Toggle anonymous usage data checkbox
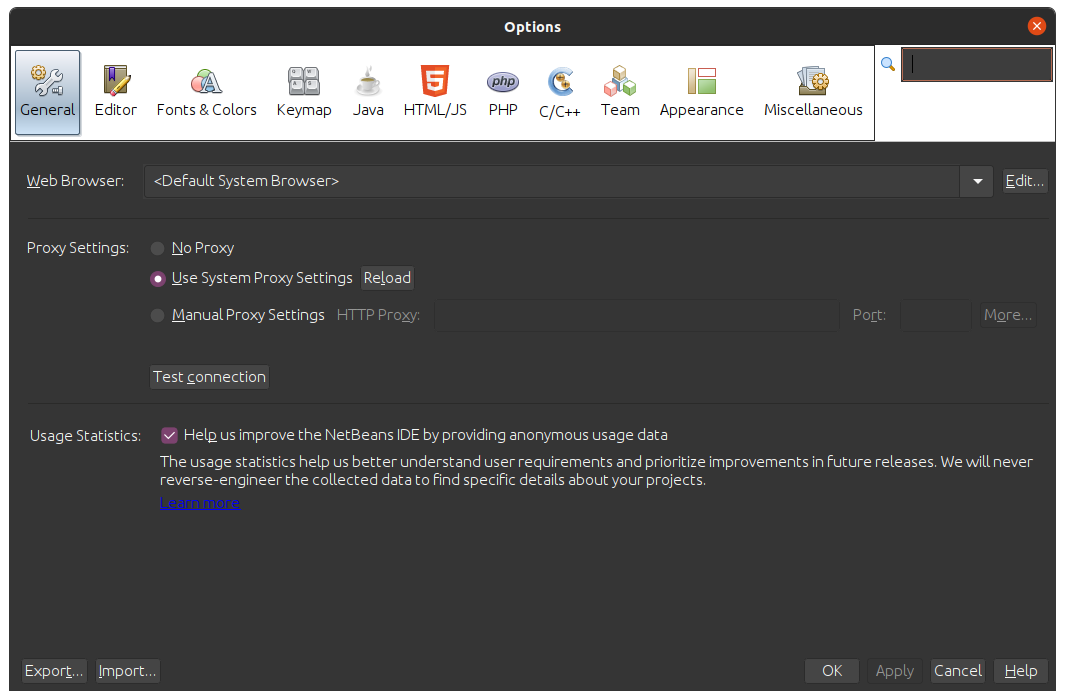Image resolution: width=1065 pixels, height=700 pixels. click(x=169, y=435)
